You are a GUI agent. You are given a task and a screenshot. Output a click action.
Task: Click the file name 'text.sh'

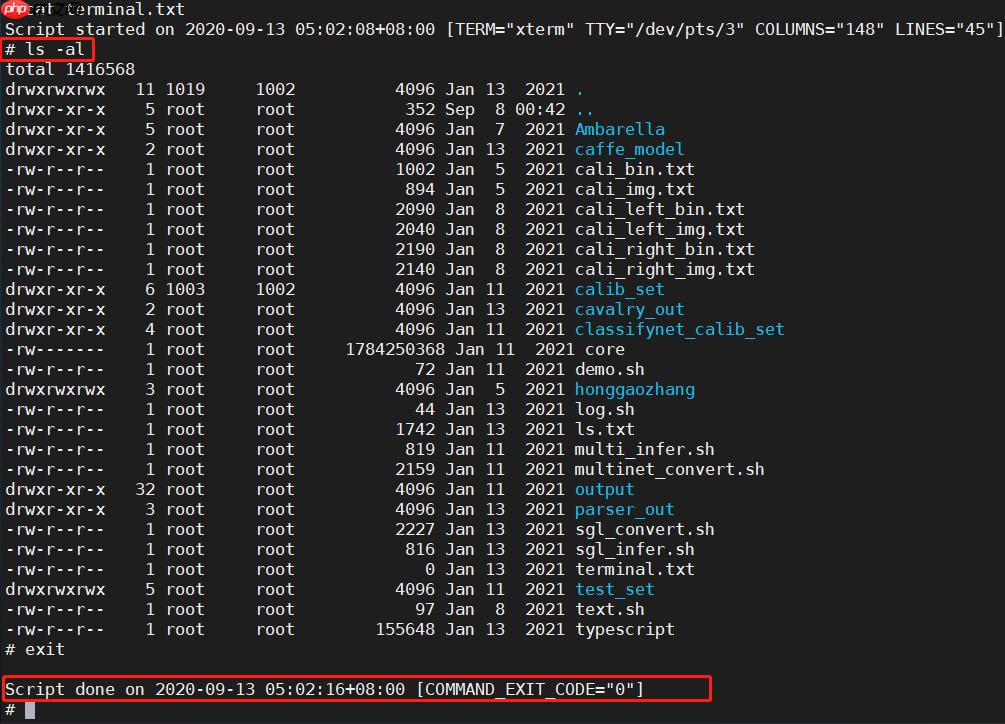(x=610, y=609)
